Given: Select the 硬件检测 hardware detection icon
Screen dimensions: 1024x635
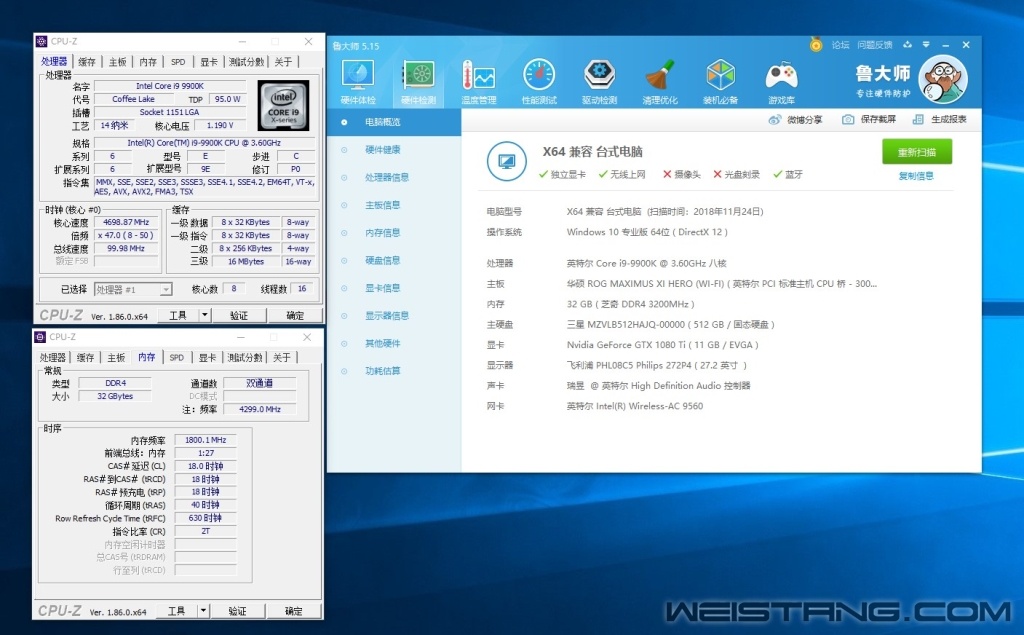Looking at the screenshot, I should click(x=418, y=82).
